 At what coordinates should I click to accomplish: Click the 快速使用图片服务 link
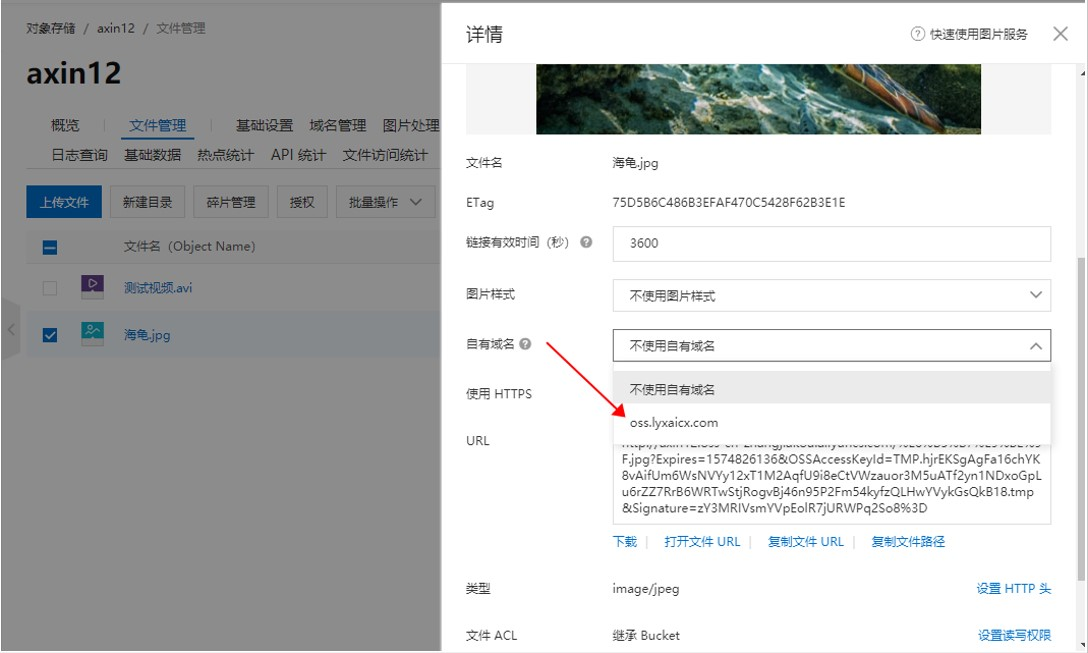tap(978, 34)
